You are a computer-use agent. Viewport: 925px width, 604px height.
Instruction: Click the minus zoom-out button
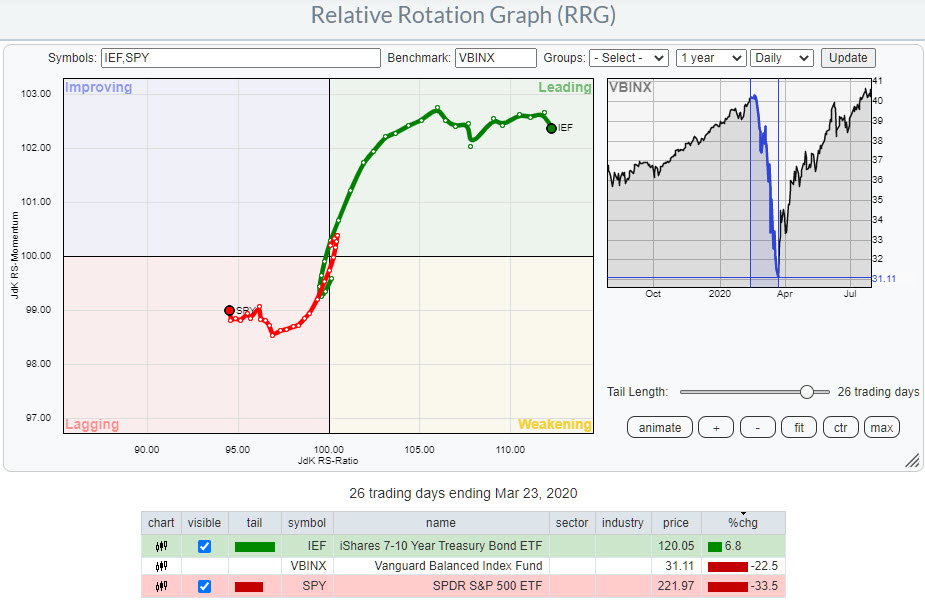coord(758,427)
